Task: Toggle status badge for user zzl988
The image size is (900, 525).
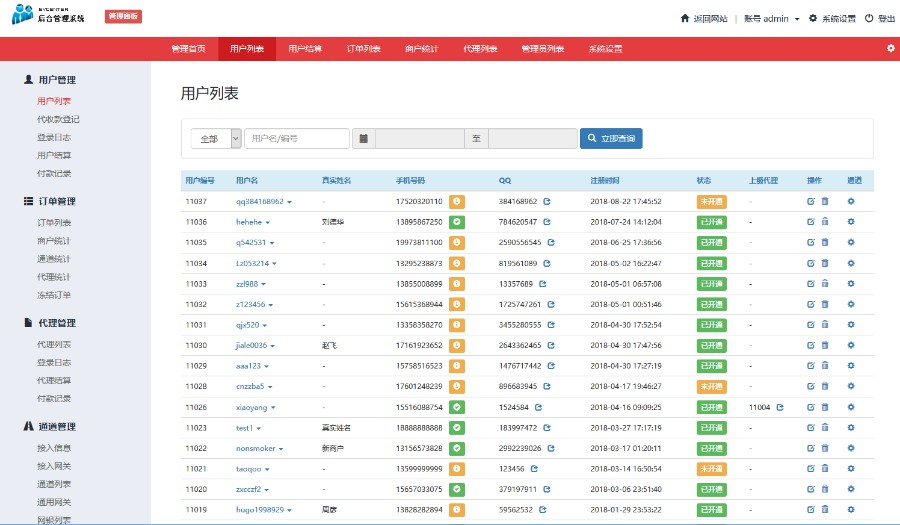Action: coord(711,283)
